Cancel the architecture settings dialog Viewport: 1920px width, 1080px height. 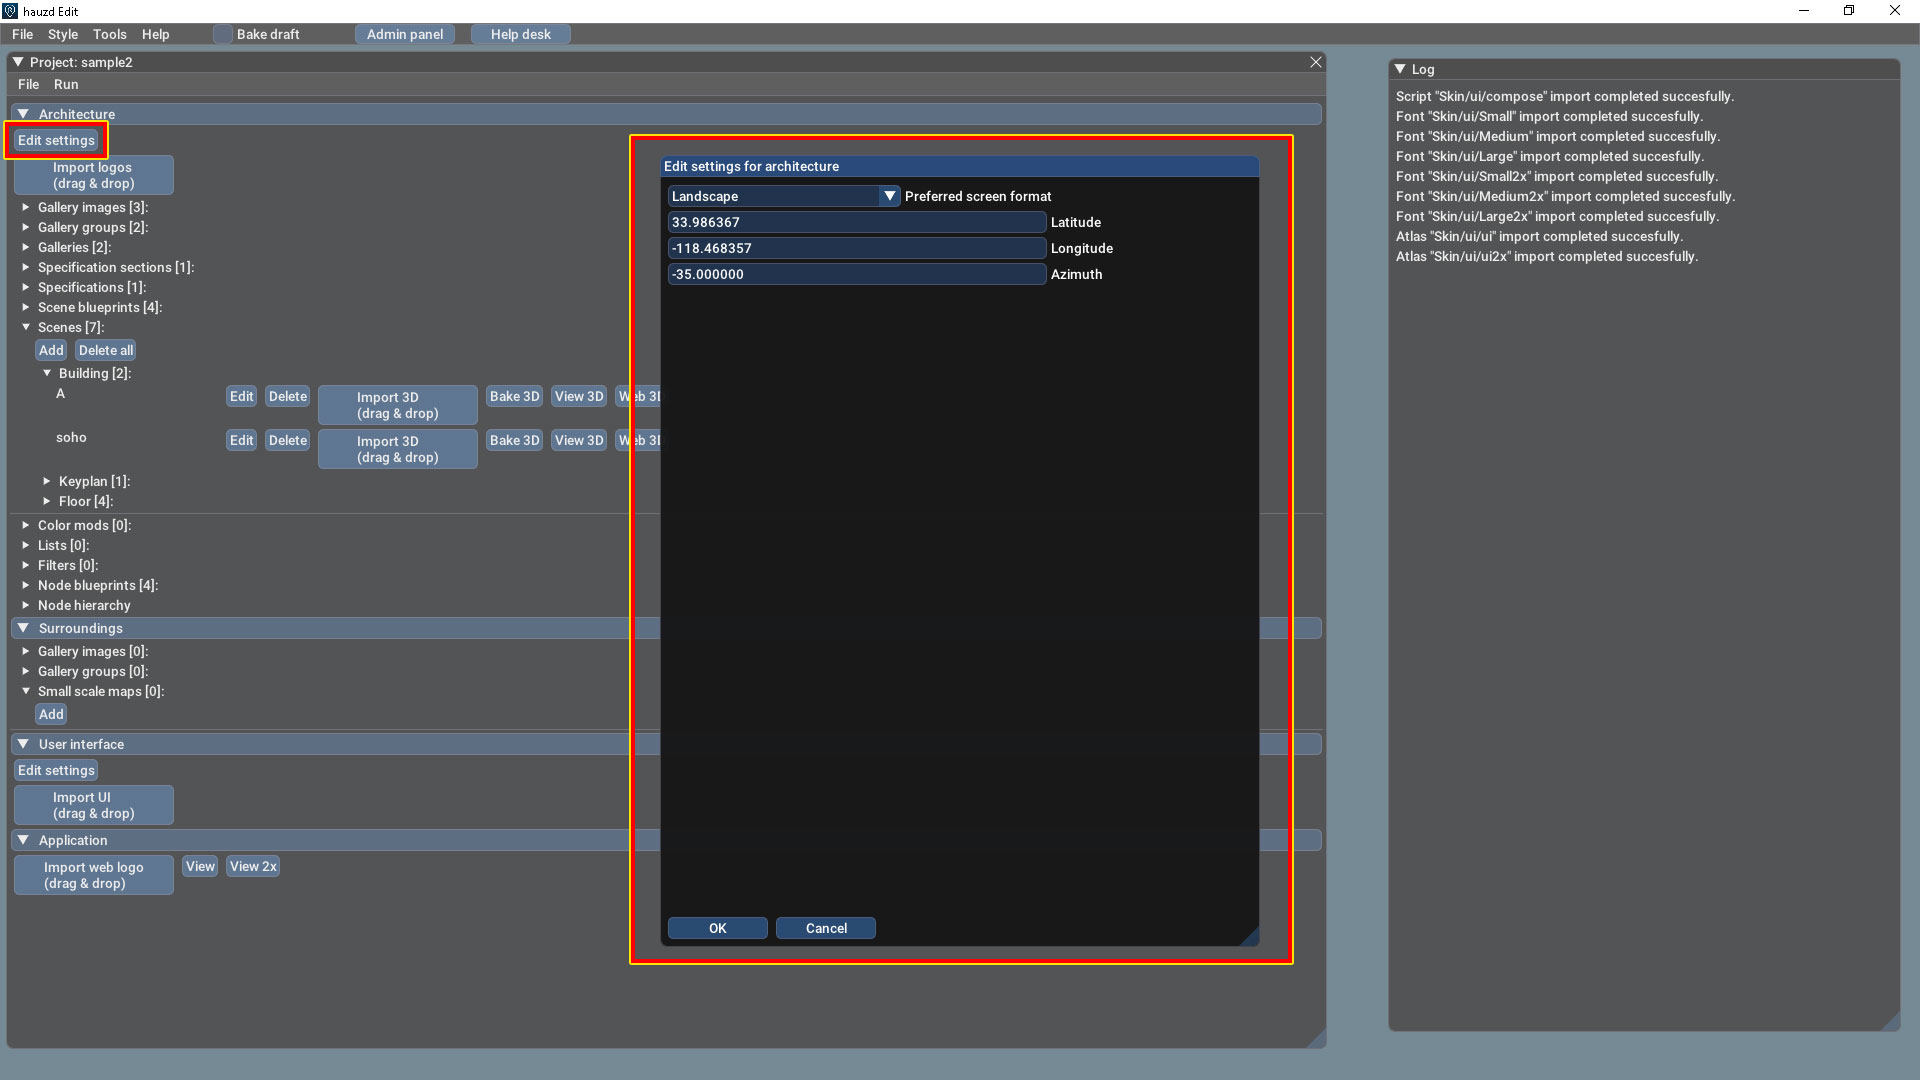coord(826,928)
